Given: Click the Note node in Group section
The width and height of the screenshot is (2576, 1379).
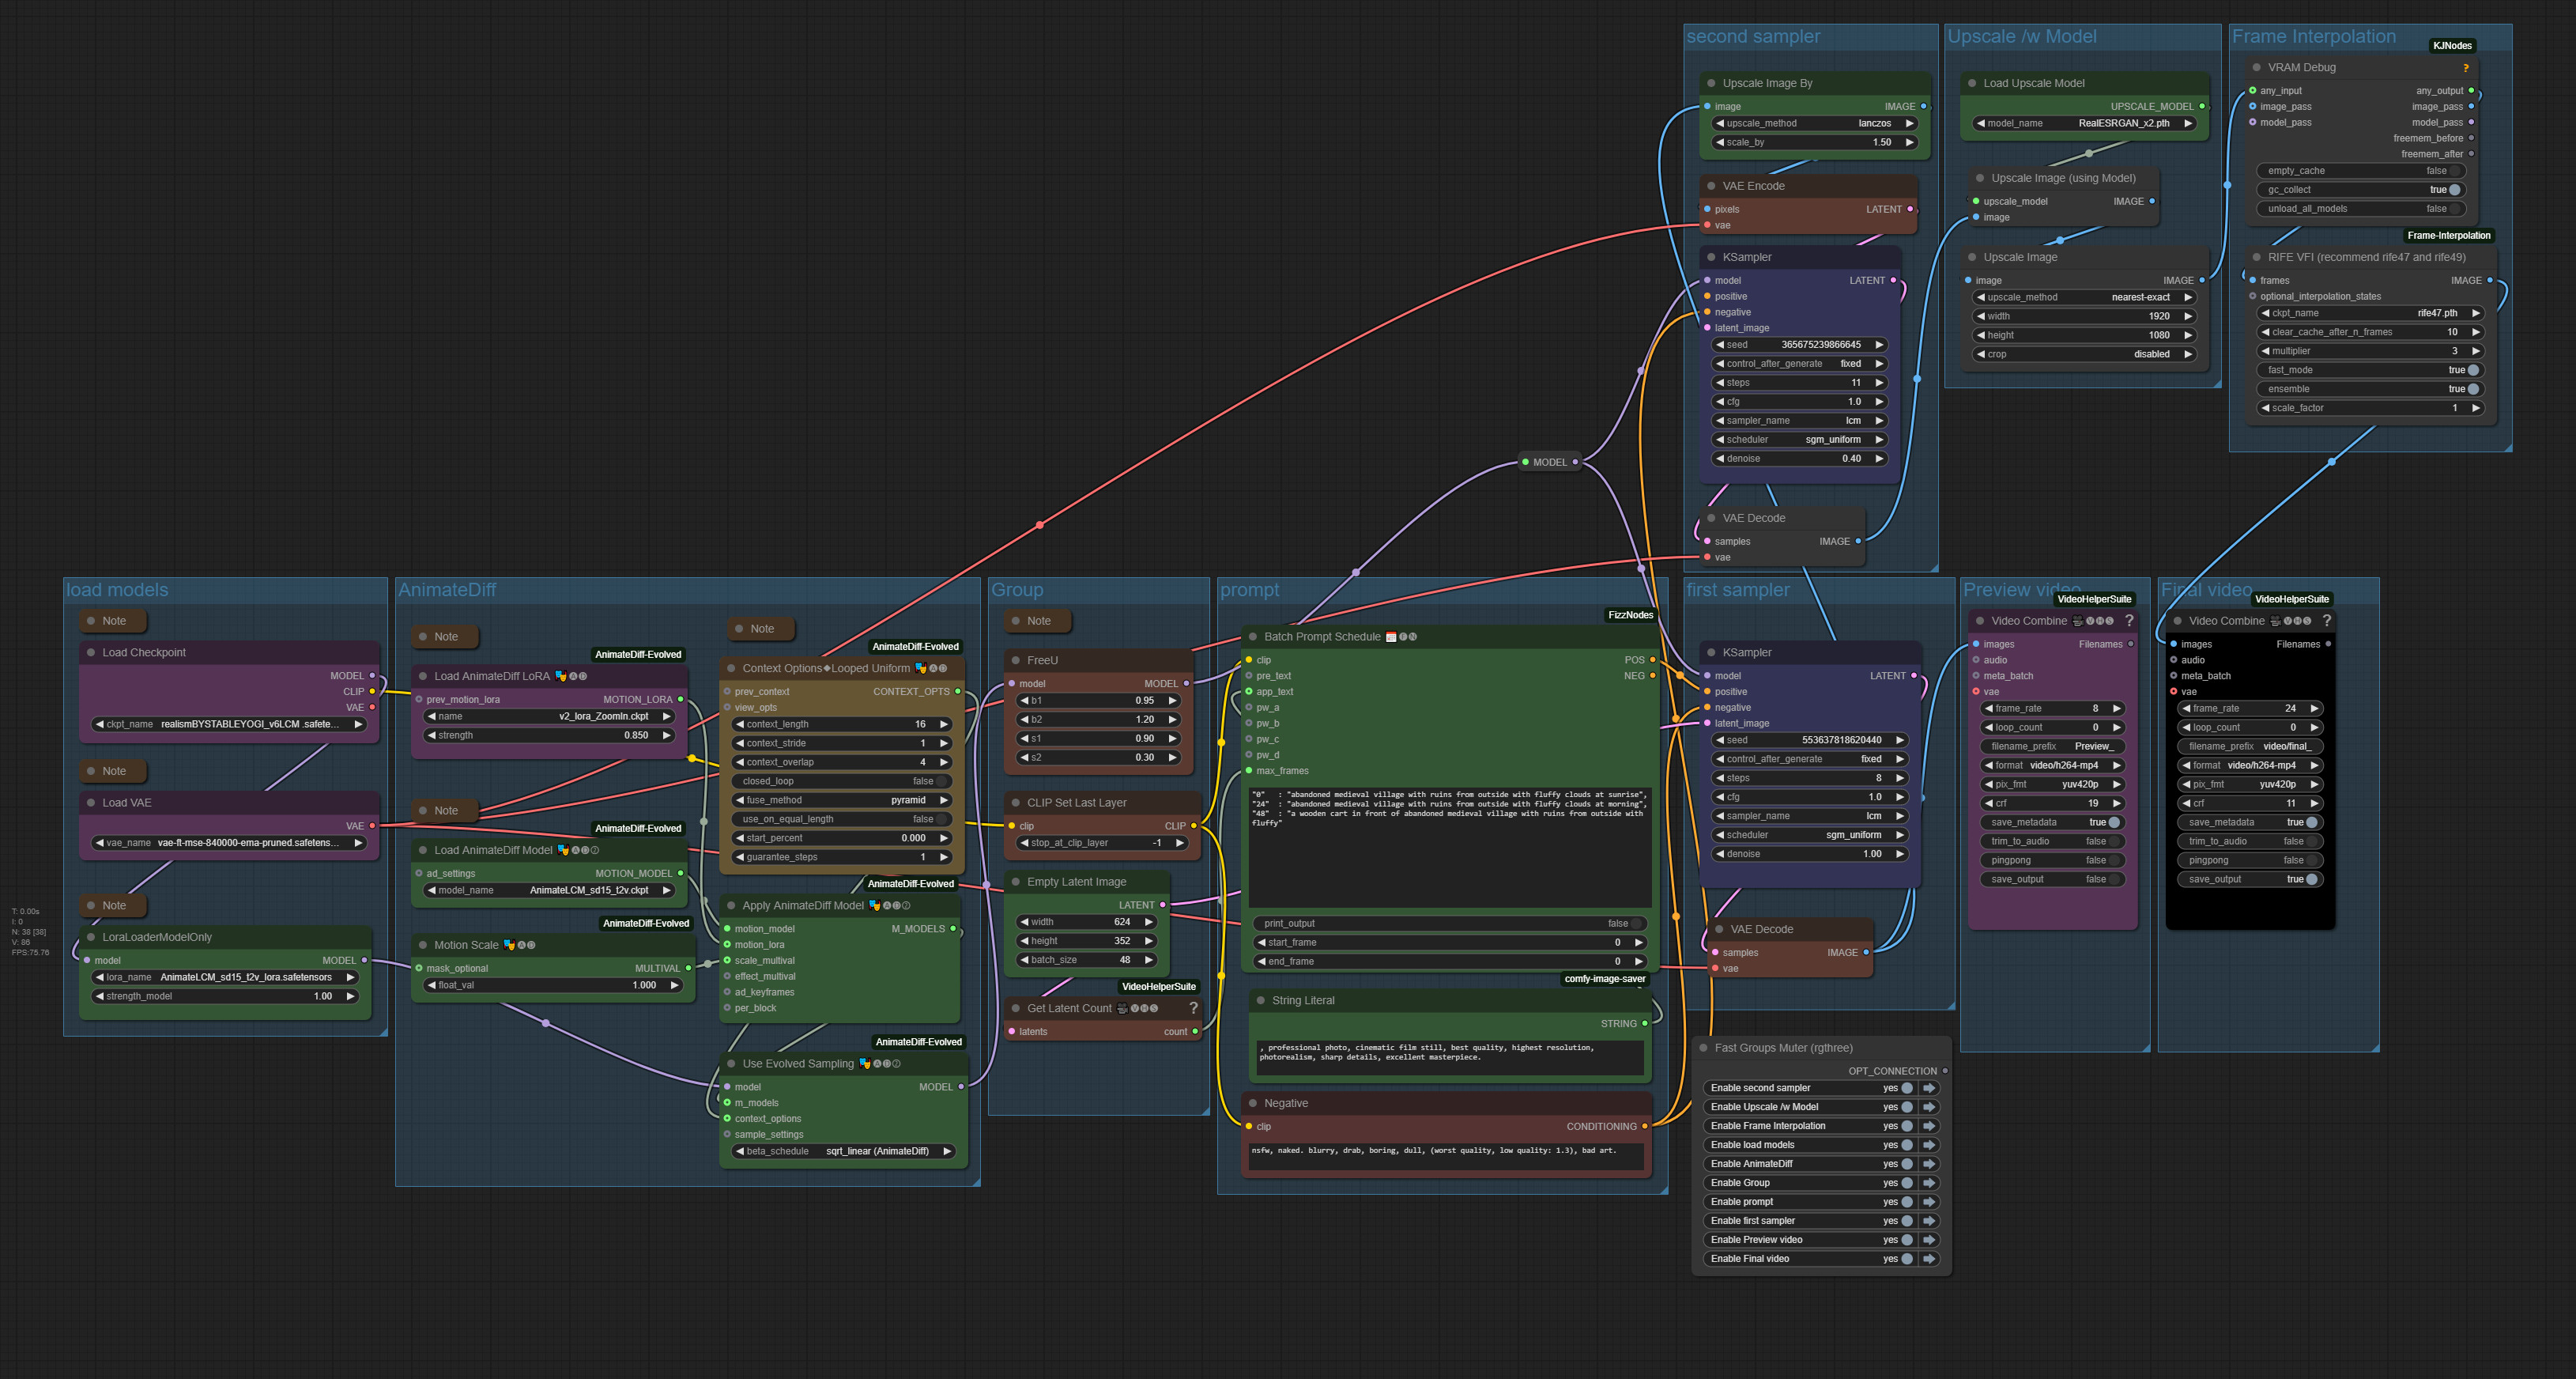Looking at the screenshot, I should [x=1038, y=621].
